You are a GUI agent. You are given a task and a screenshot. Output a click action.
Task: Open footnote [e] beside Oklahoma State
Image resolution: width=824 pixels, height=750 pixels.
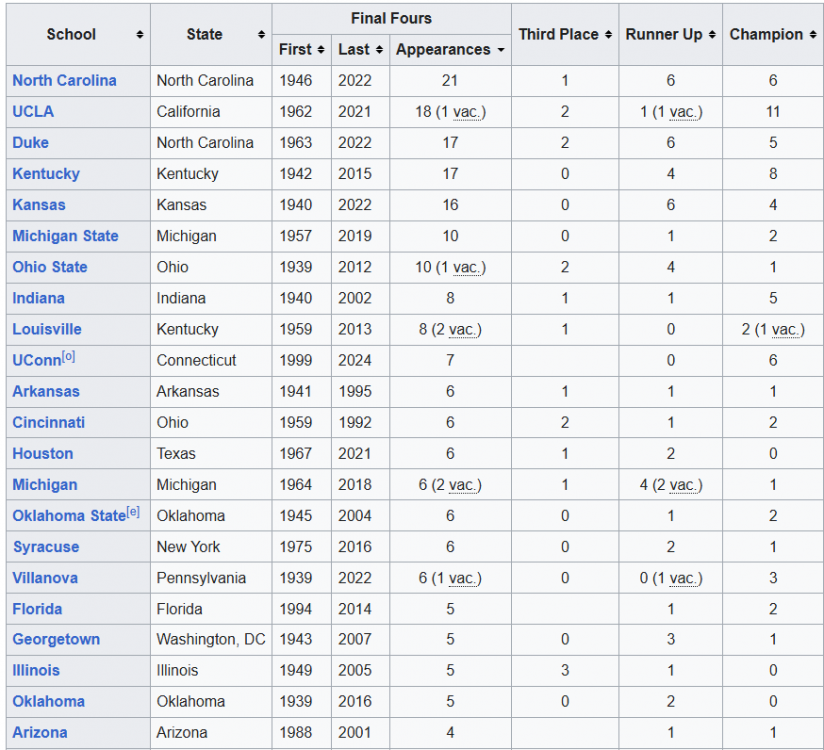point(133,512)
